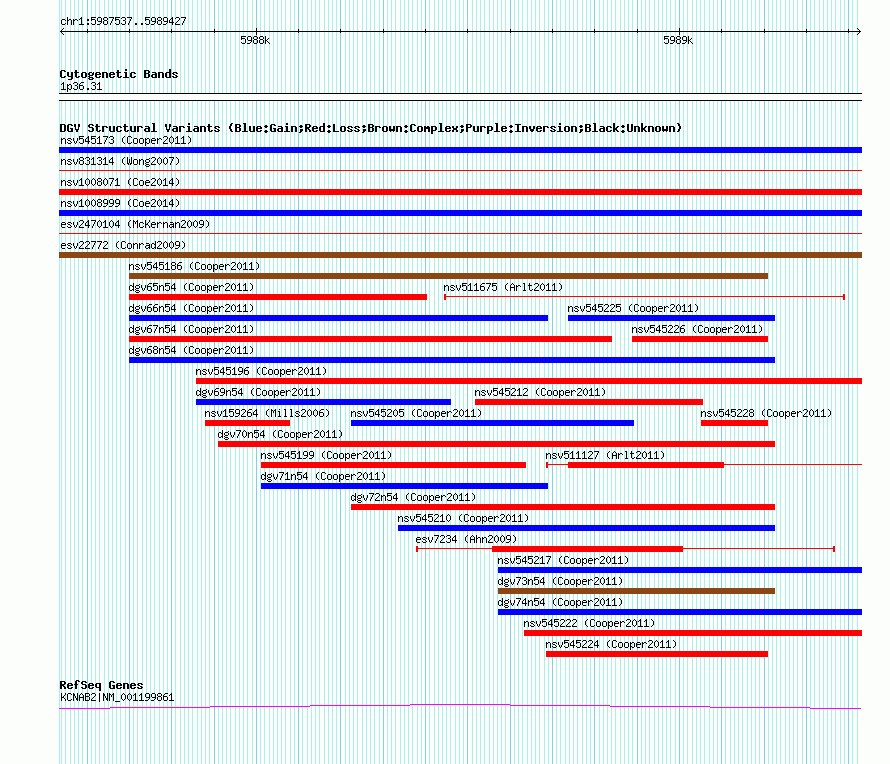The height and width of the screenshot is (764, 890).
Task: Click the dgv68n54 blue variant bar
Action: 452,360
